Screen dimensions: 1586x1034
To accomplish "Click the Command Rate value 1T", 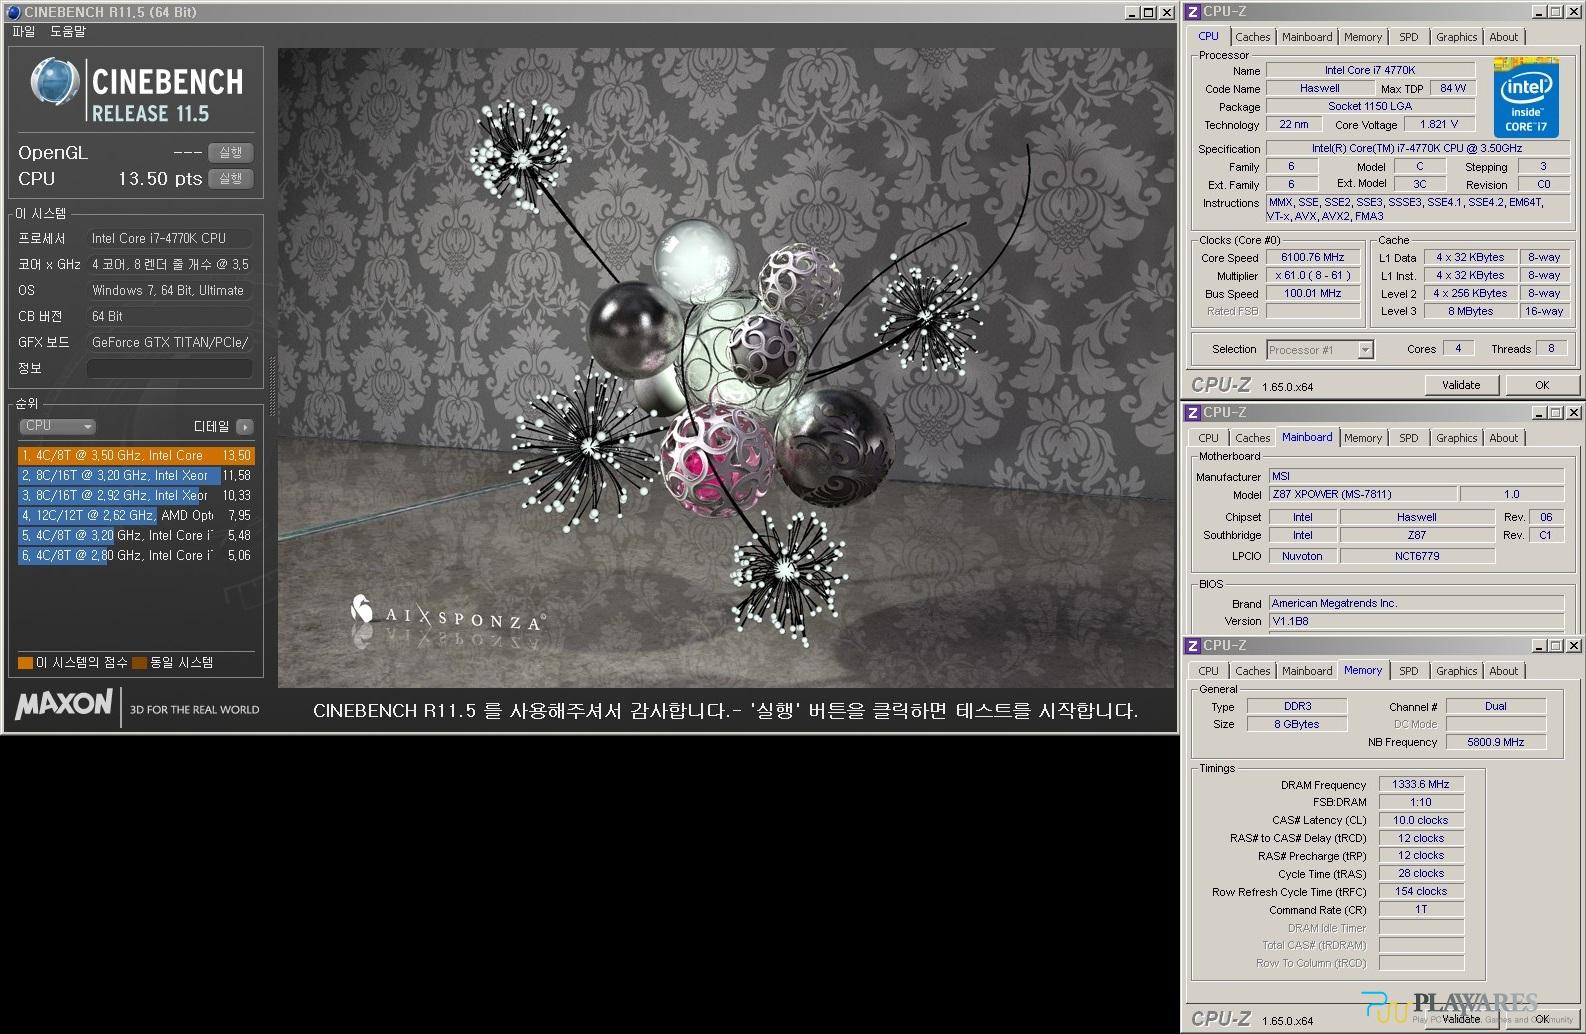I will [1421, 910].
